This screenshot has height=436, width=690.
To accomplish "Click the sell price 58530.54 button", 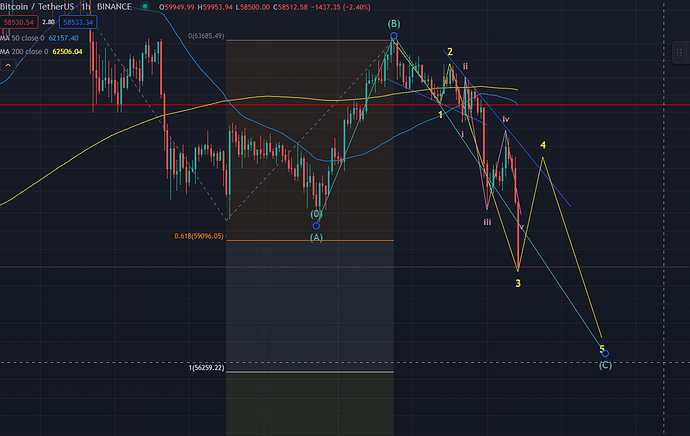I will [19, 22].
